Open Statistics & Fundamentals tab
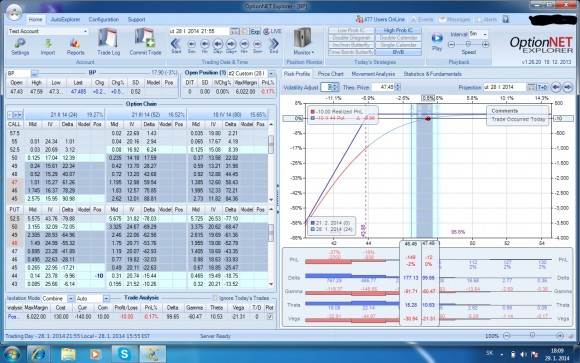The width and height of the screenshot is (580, 363). 432,74
